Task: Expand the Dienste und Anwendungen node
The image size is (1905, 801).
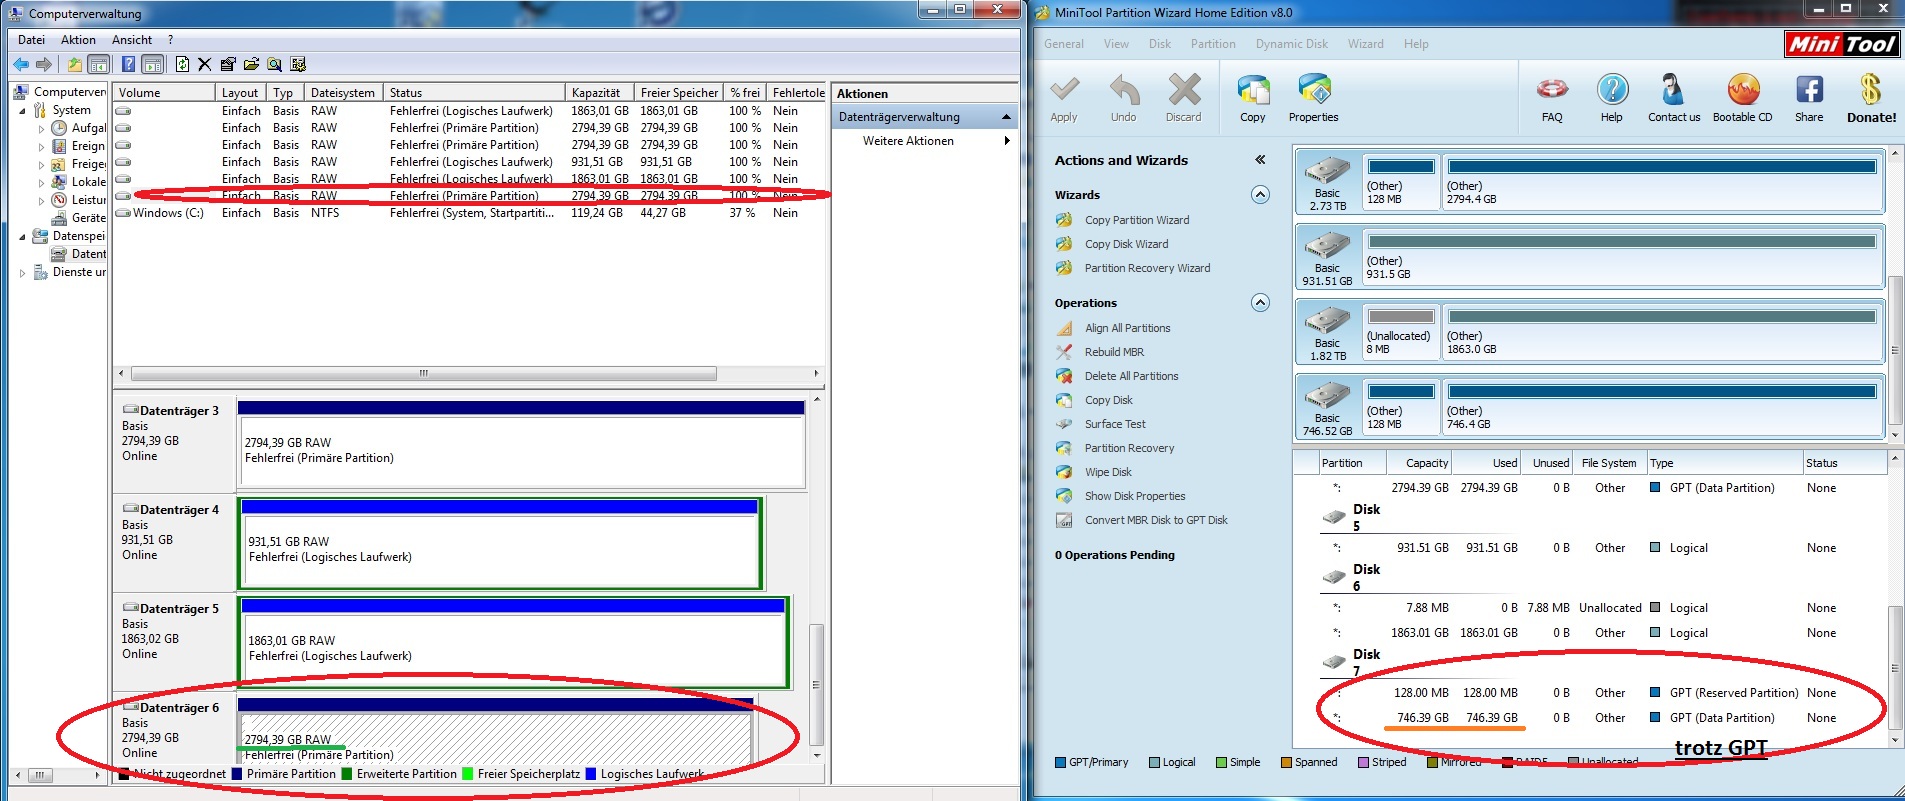Action: point(23,273)
